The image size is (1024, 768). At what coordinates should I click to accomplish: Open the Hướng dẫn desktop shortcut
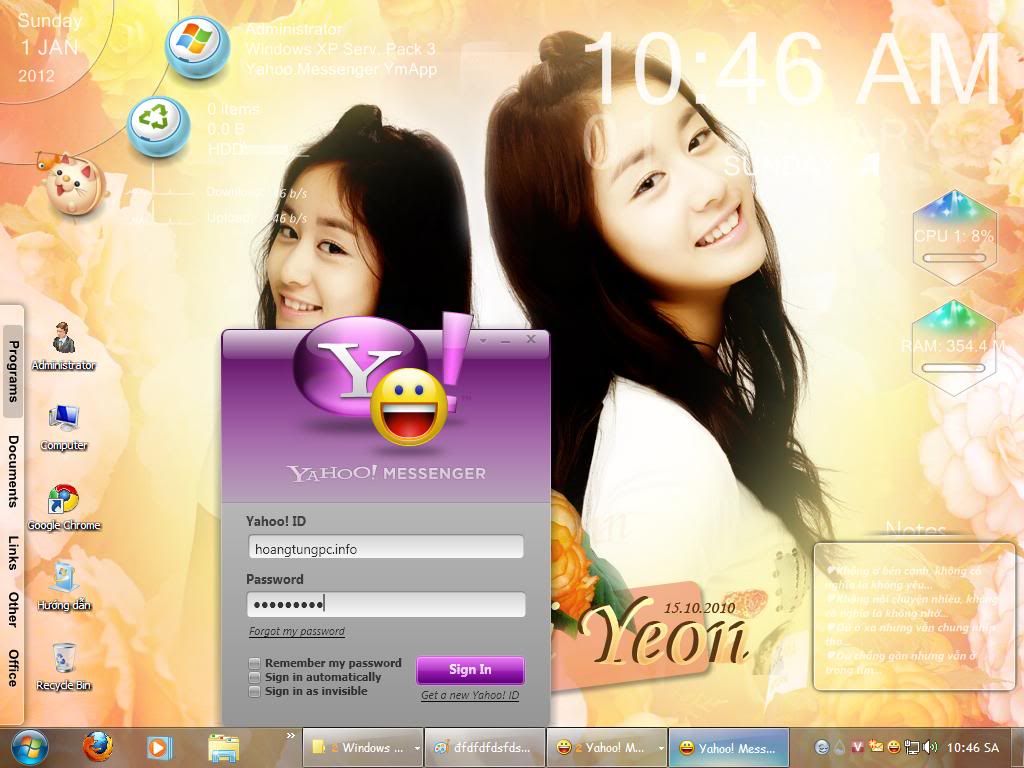click(x=63, y=586)
